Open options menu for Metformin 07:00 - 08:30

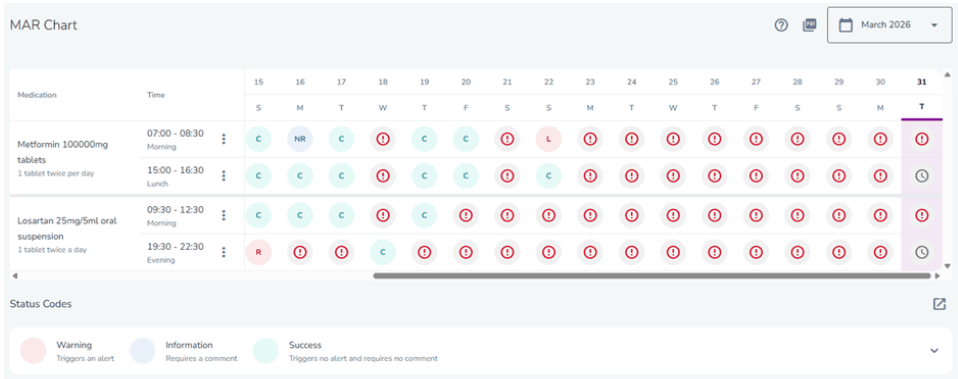click(224, 139)
